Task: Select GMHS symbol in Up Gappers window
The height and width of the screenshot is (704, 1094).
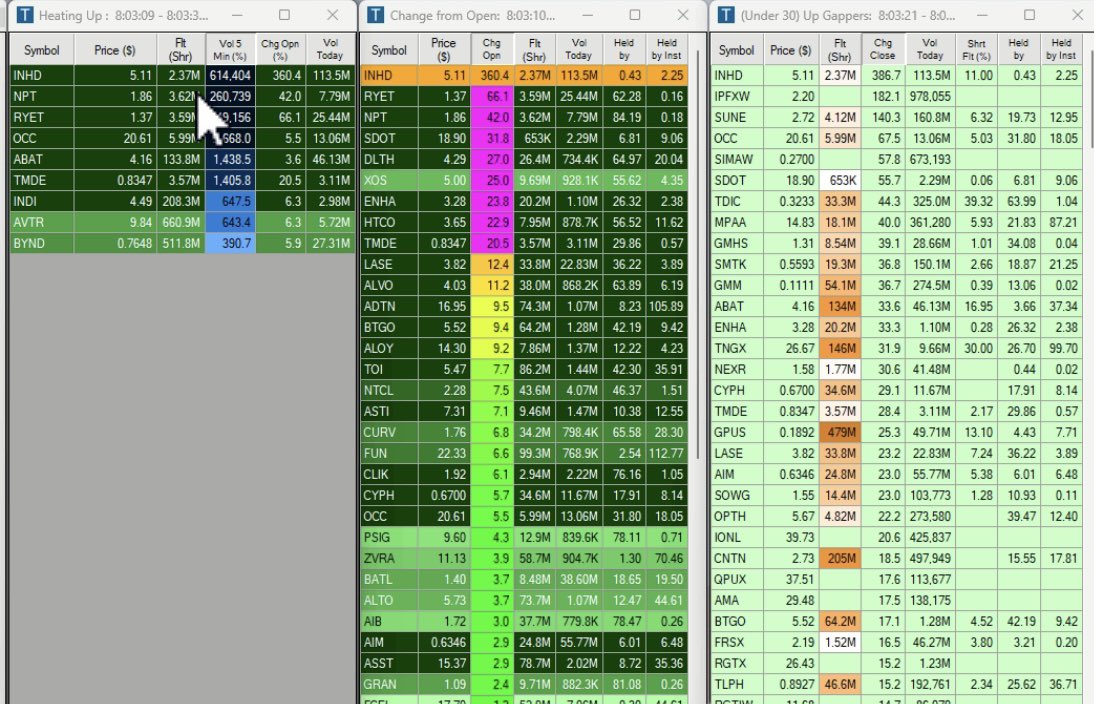Action: click(730, 243)
